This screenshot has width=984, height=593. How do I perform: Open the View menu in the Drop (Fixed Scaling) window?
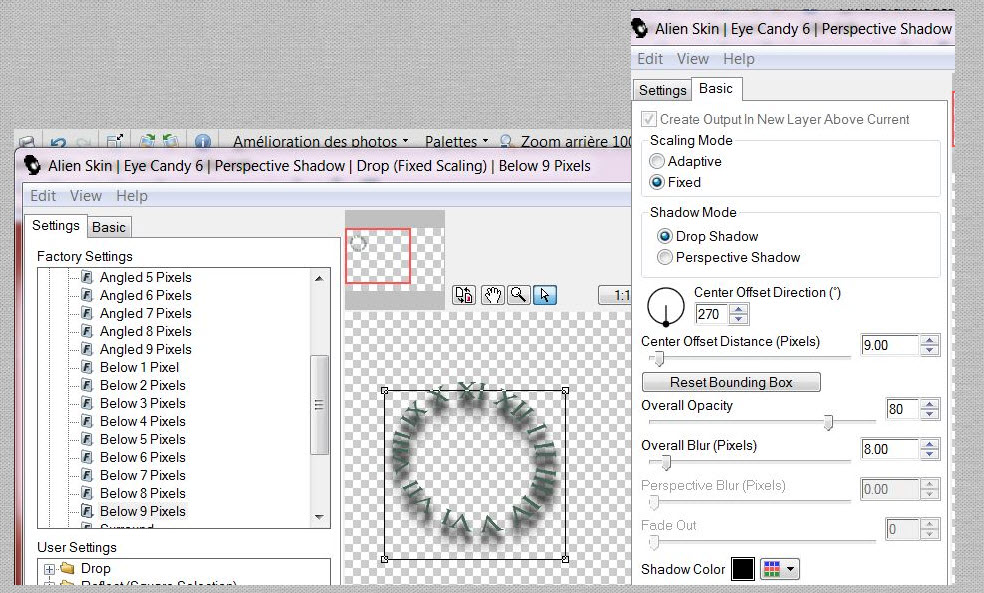[86, 196]
